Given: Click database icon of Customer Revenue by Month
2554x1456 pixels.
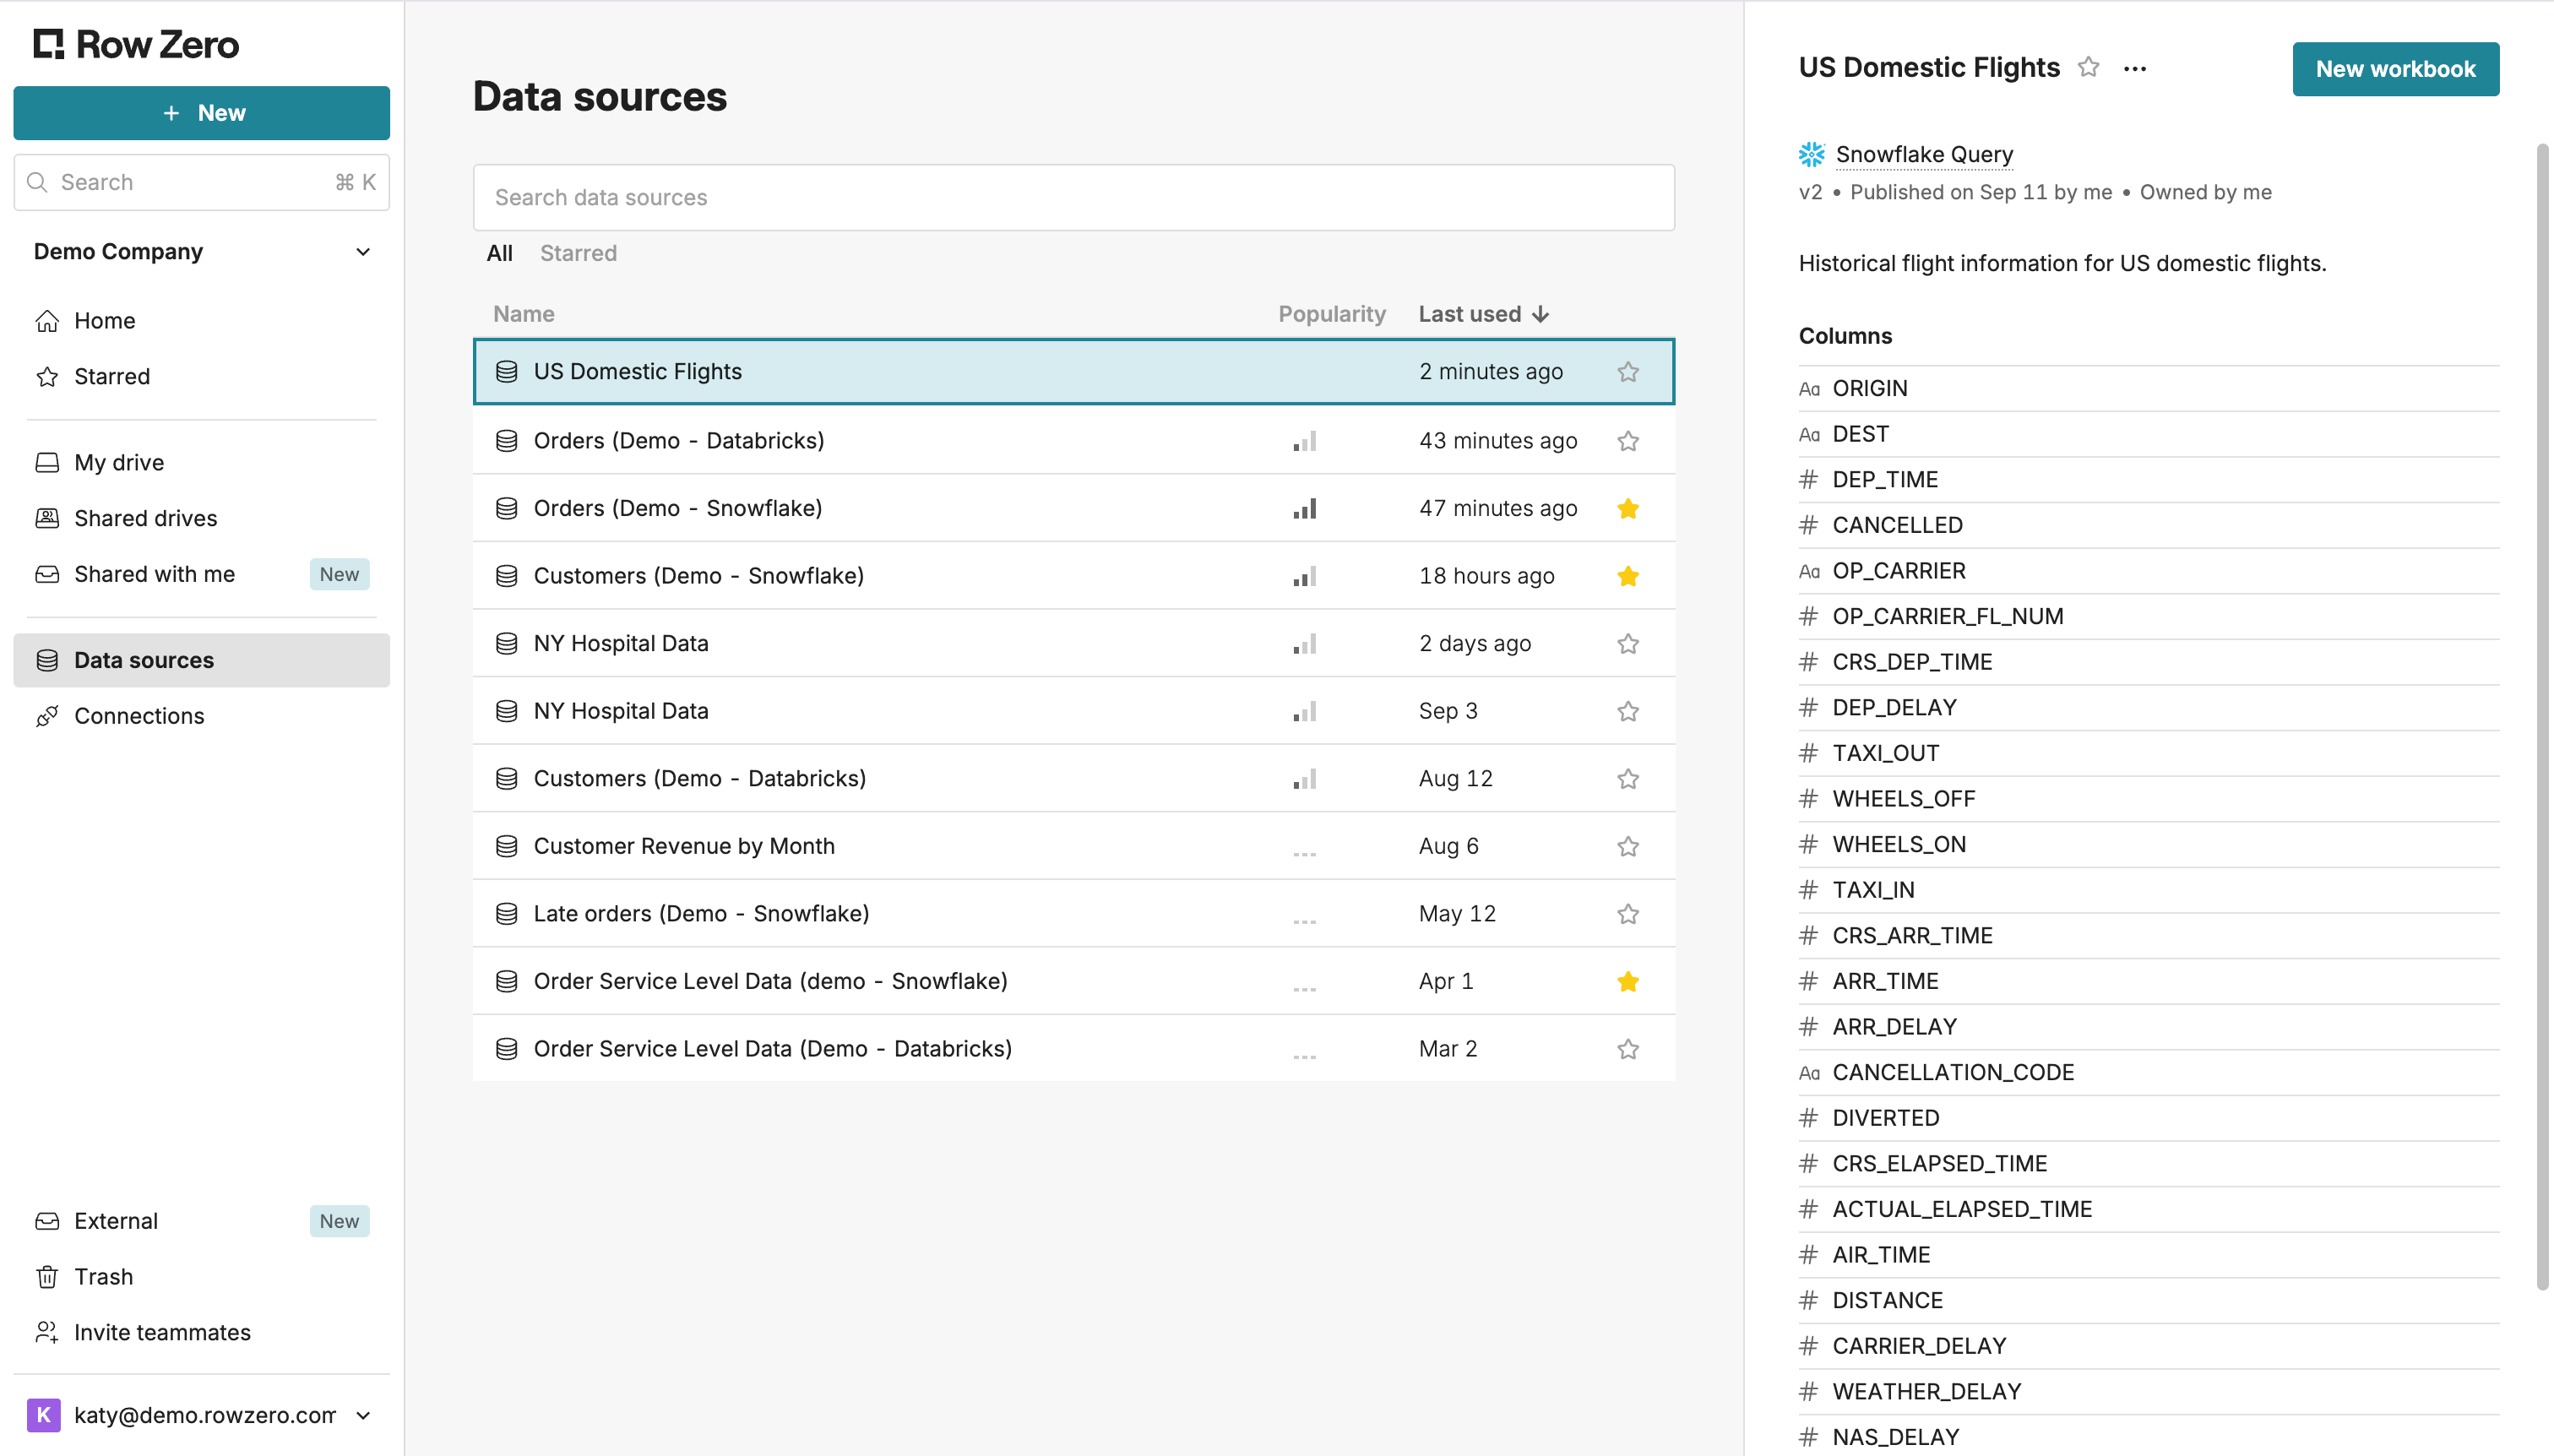Looking at the screenshot, I should pos(507,846).
